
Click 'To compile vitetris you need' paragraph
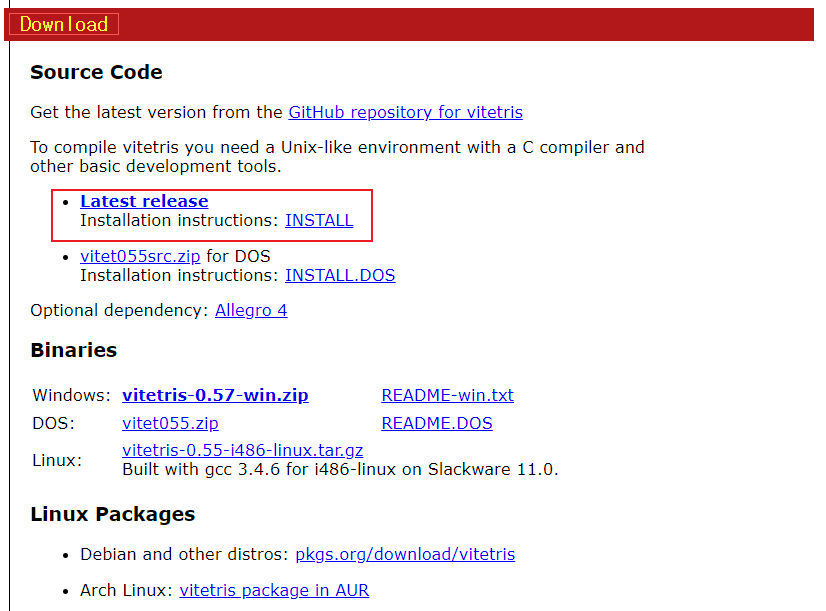337,156
